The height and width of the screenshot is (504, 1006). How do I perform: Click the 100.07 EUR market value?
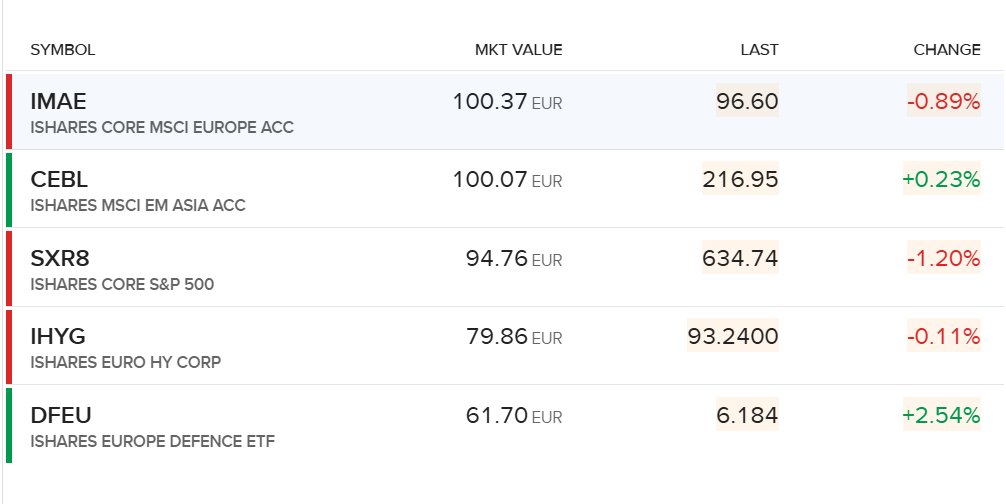tap(507, 180)
